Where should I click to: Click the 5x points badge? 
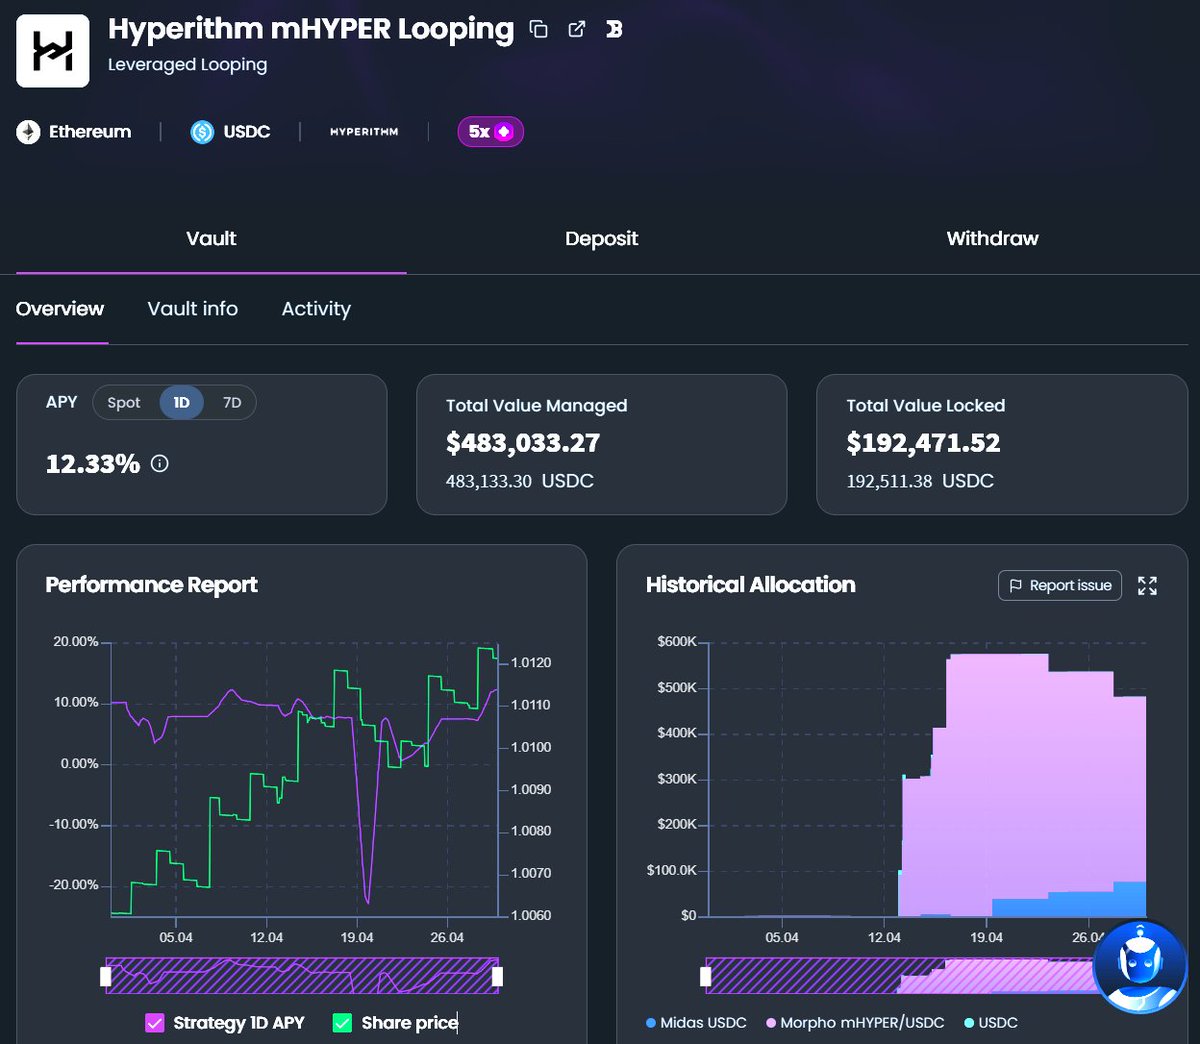point(491,132)
